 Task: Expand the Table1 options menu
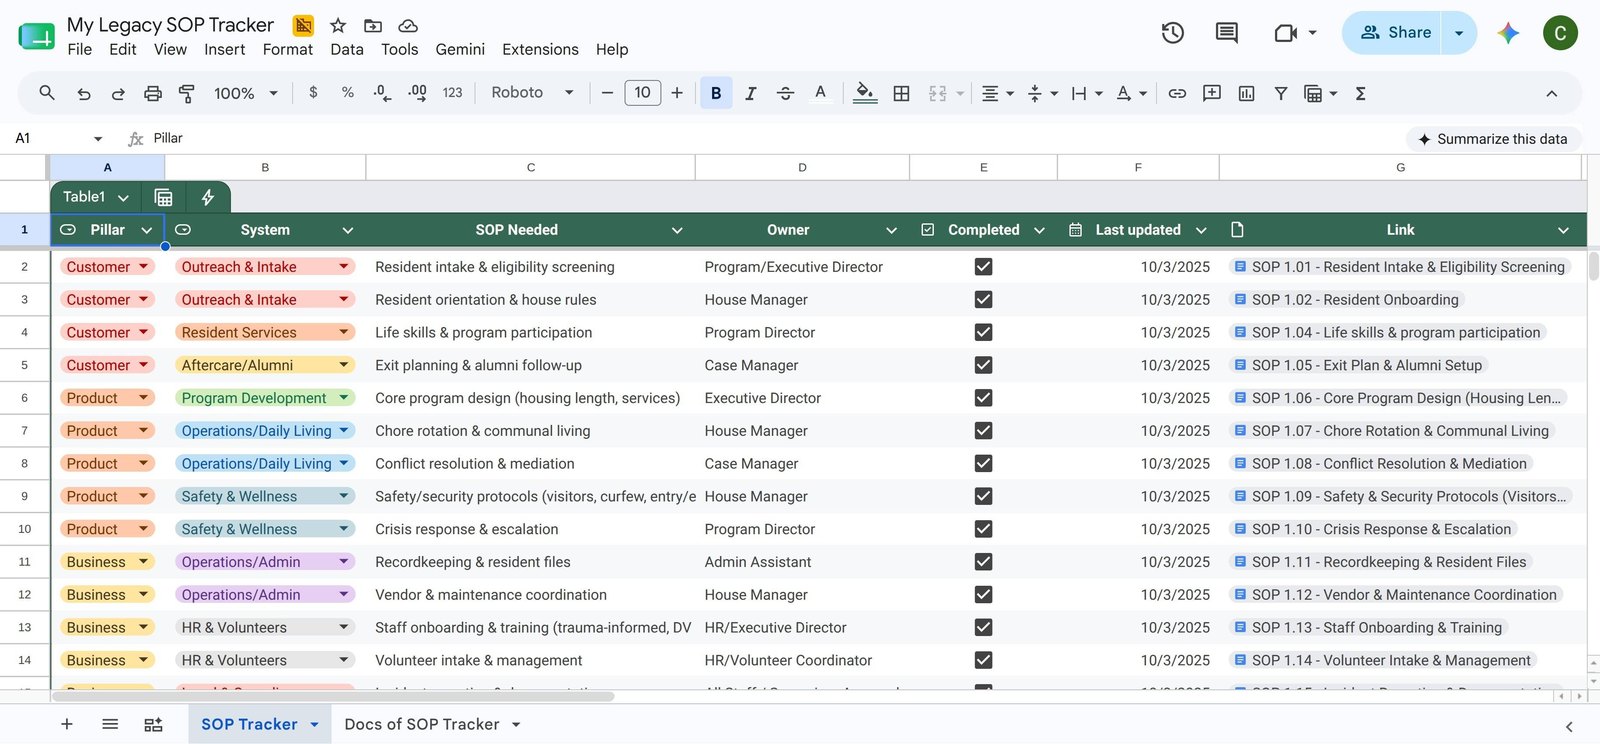pyautogui.click(x=123, y=198)
